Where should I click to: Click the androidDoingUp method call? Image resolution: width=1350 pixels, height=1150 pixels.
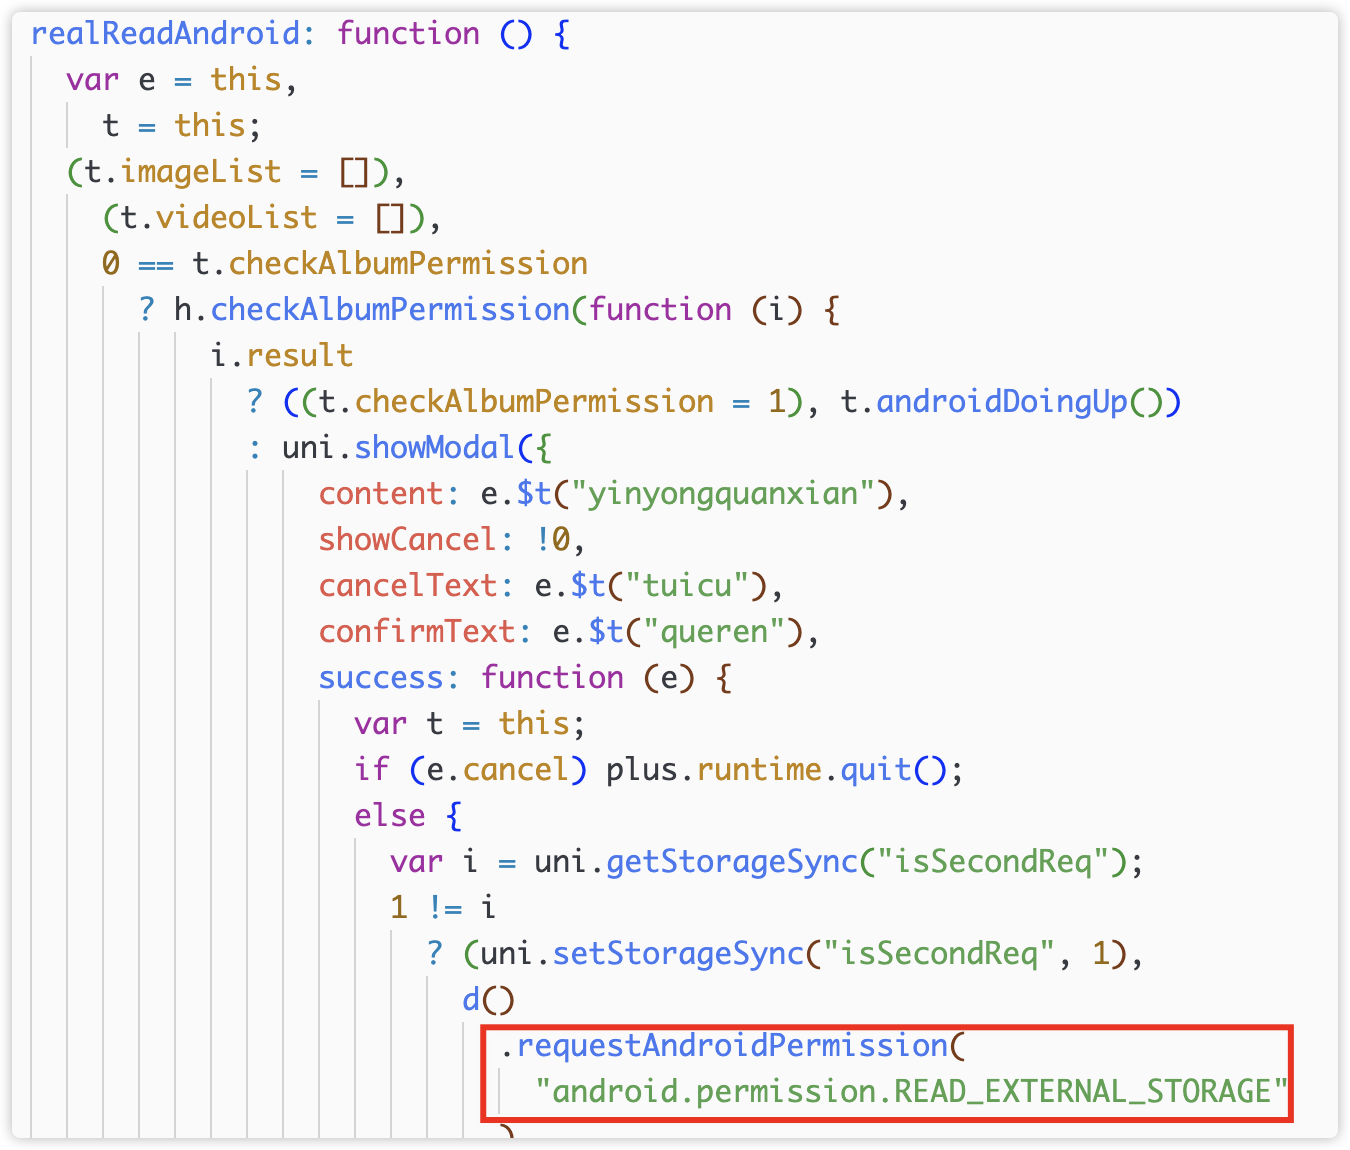[x=1001, y=402]
